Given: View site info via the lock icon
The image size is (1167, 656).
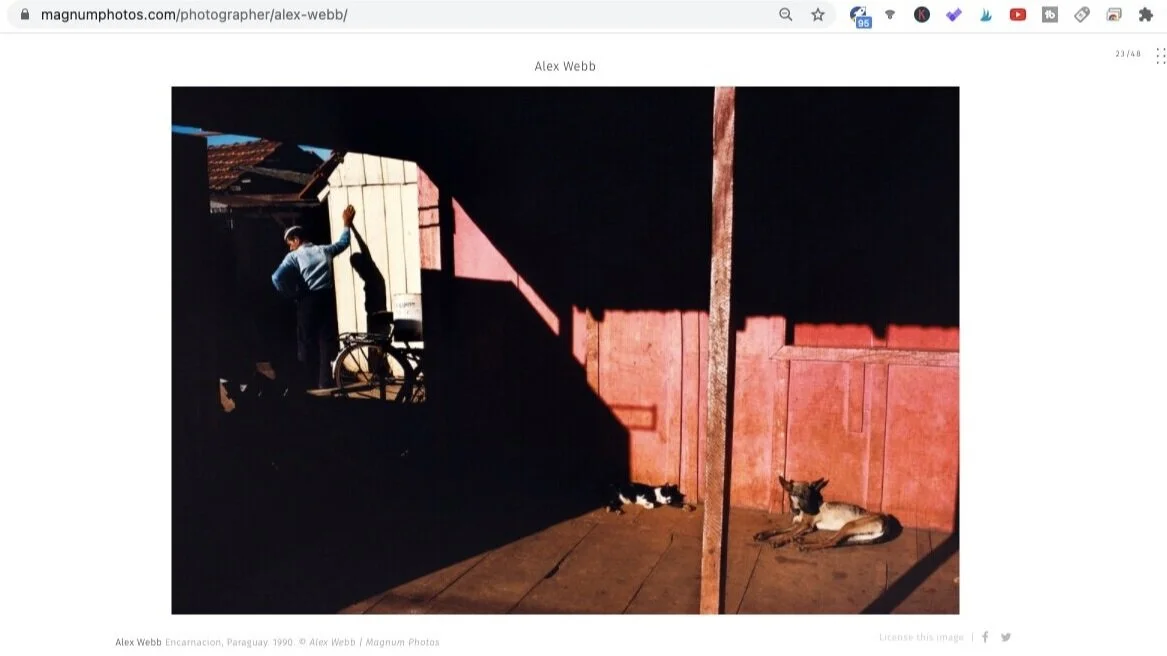Looking at the screenshot, I should (25, 14).
